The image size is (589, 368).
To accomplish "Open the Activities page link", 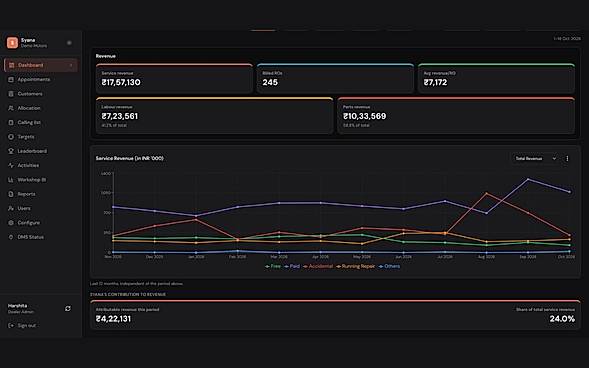I will pyautogui.click(x=41, y=165).
